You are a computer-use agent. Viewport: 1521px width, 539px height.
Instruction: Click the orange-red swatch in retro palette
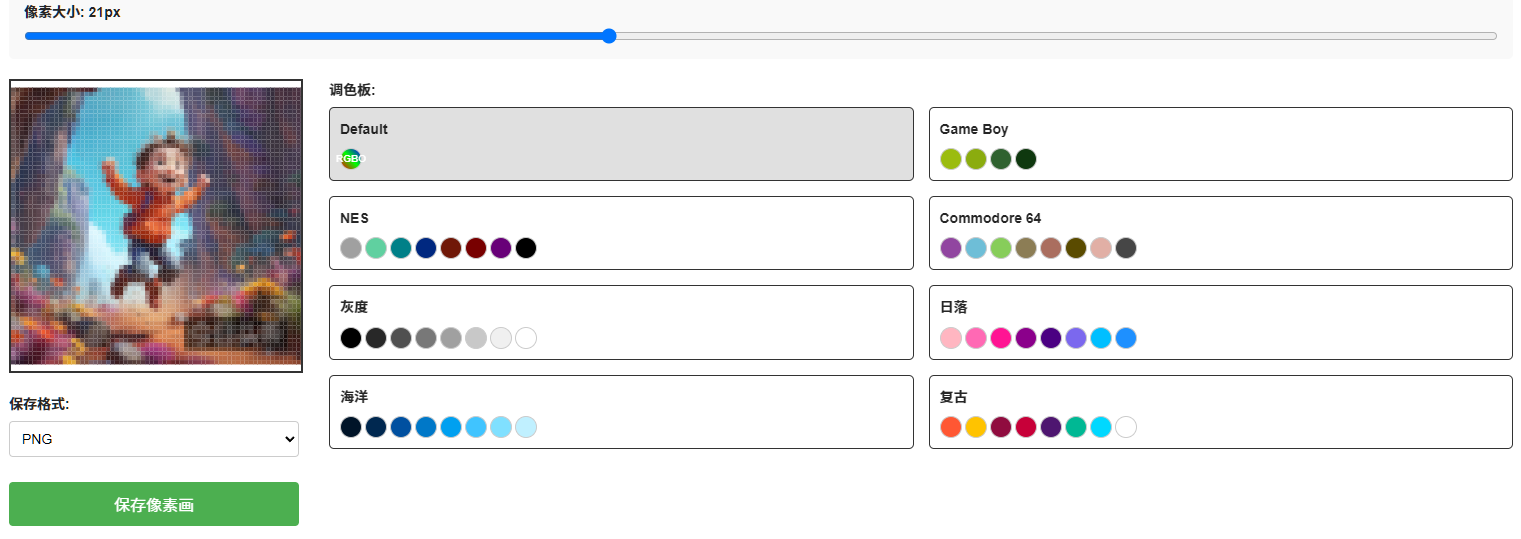tap(951, 427)
